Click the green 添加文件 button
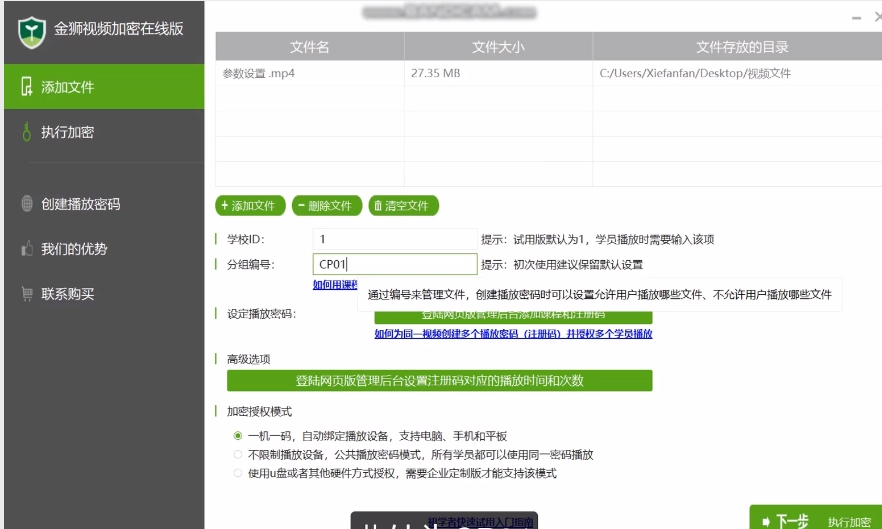The image size is (882, 529). [x=250, y=205]
